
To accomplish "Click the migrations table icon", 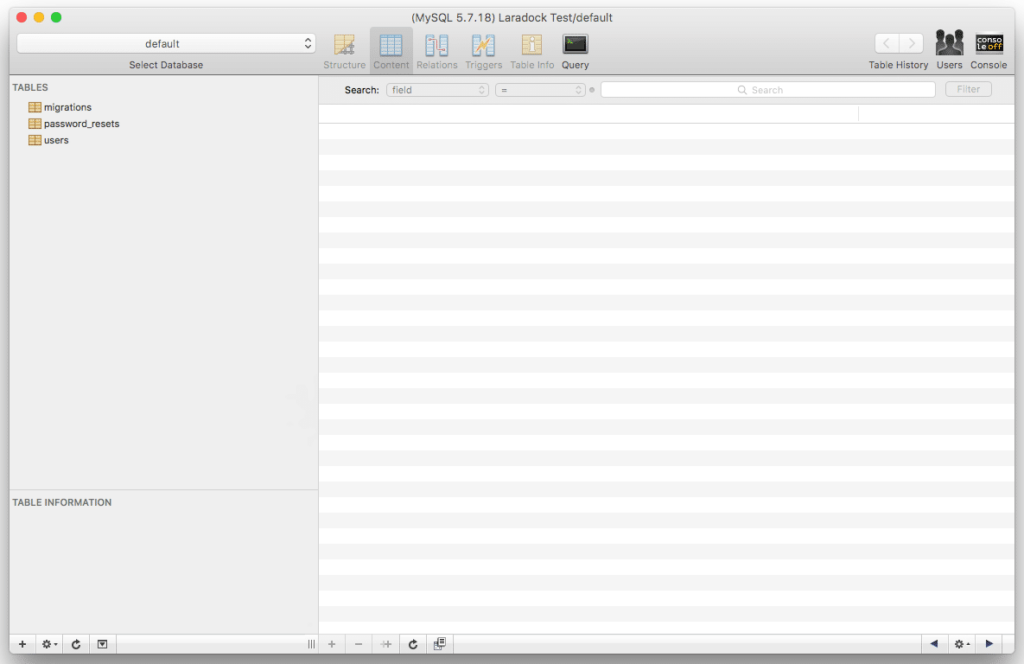I will coord(35,107).
